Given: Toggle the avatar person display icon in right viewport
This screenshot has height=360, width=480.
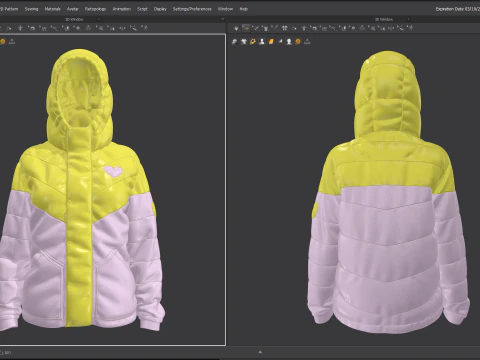Looking at the screenshot, I should click(262, 42).
